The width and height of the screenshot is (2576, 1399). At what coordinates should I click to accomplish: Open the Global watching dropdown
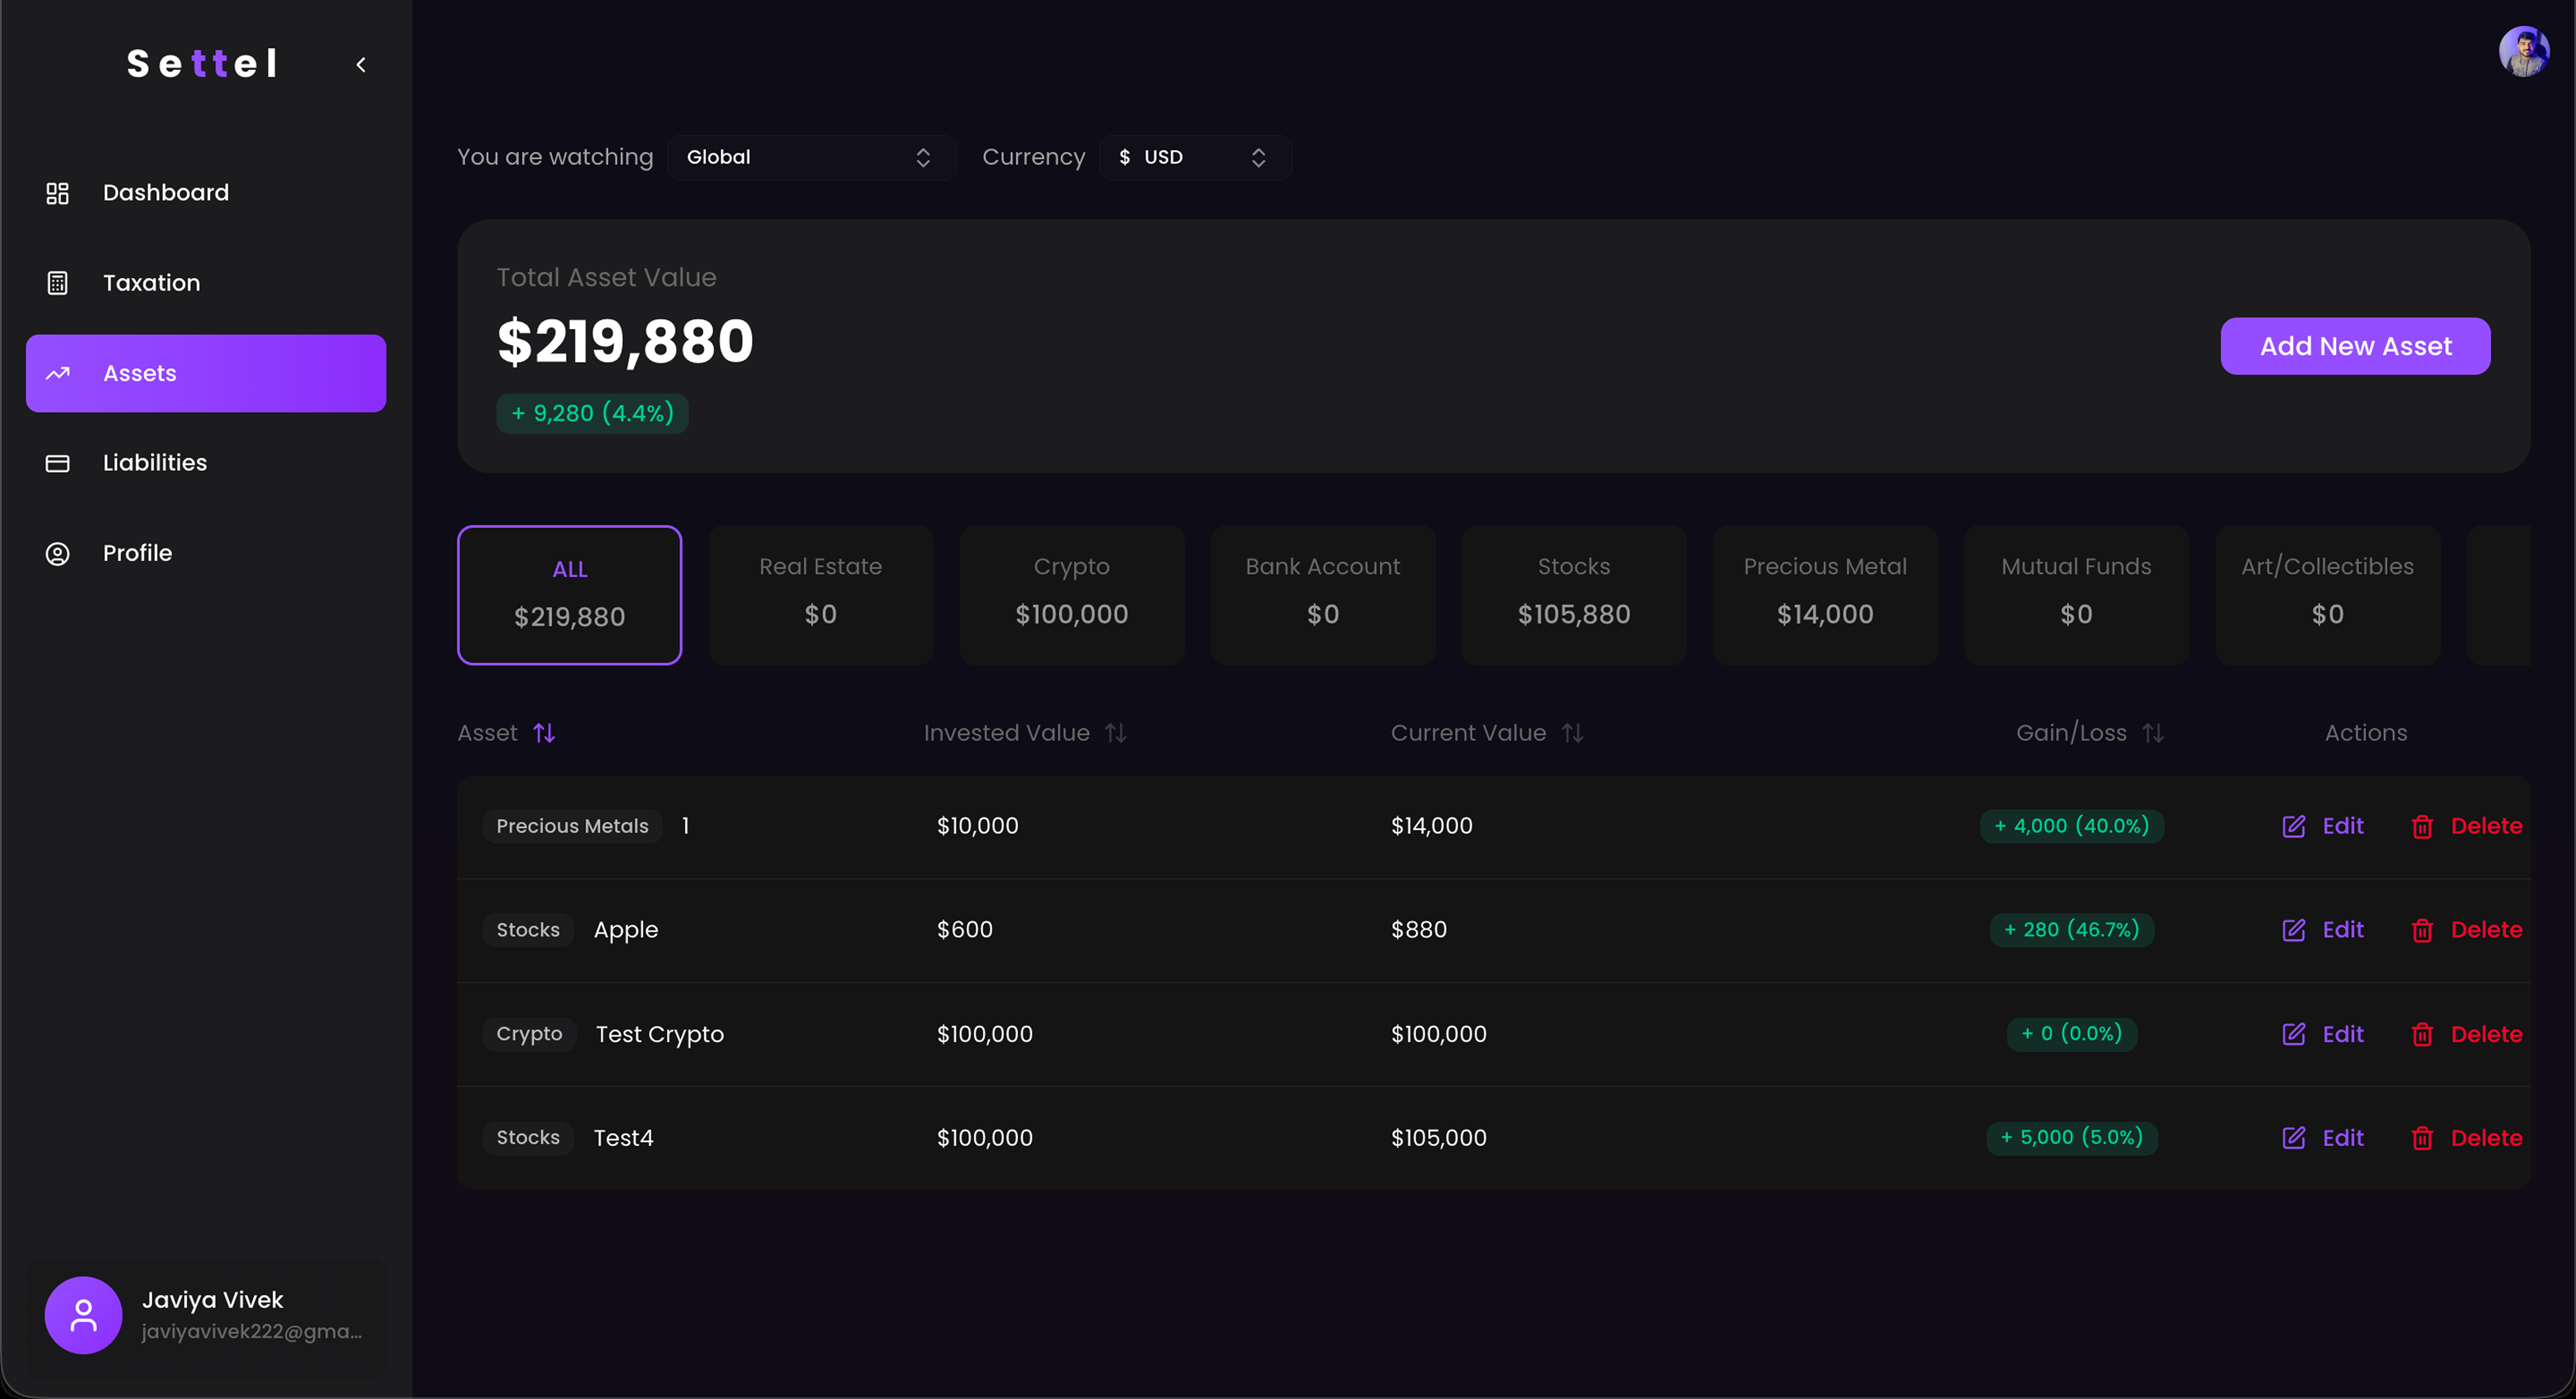[x=810, y=157]
